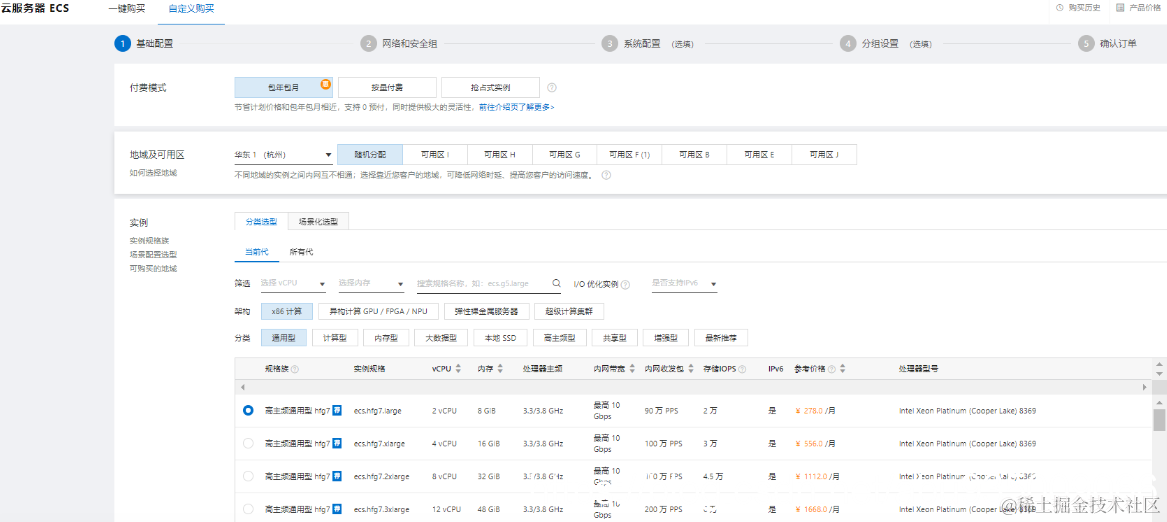This screenshot has height=522, width=1167.
Task: Select 最新推荐 category filter
Action: pyautogui.click(x=721, y=337)
